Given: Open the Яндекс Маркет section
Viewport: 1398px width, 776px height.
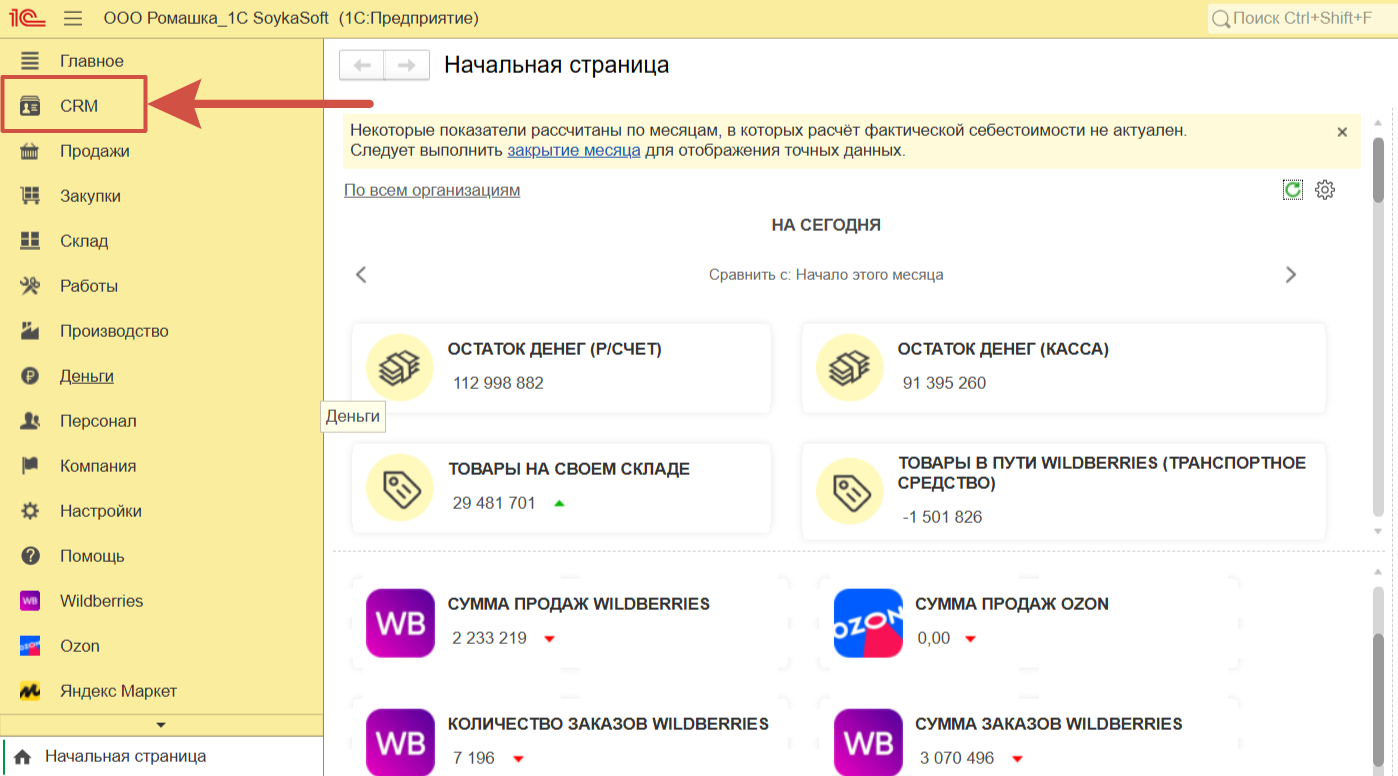Looking at the screenshot, I should [118, 691].
